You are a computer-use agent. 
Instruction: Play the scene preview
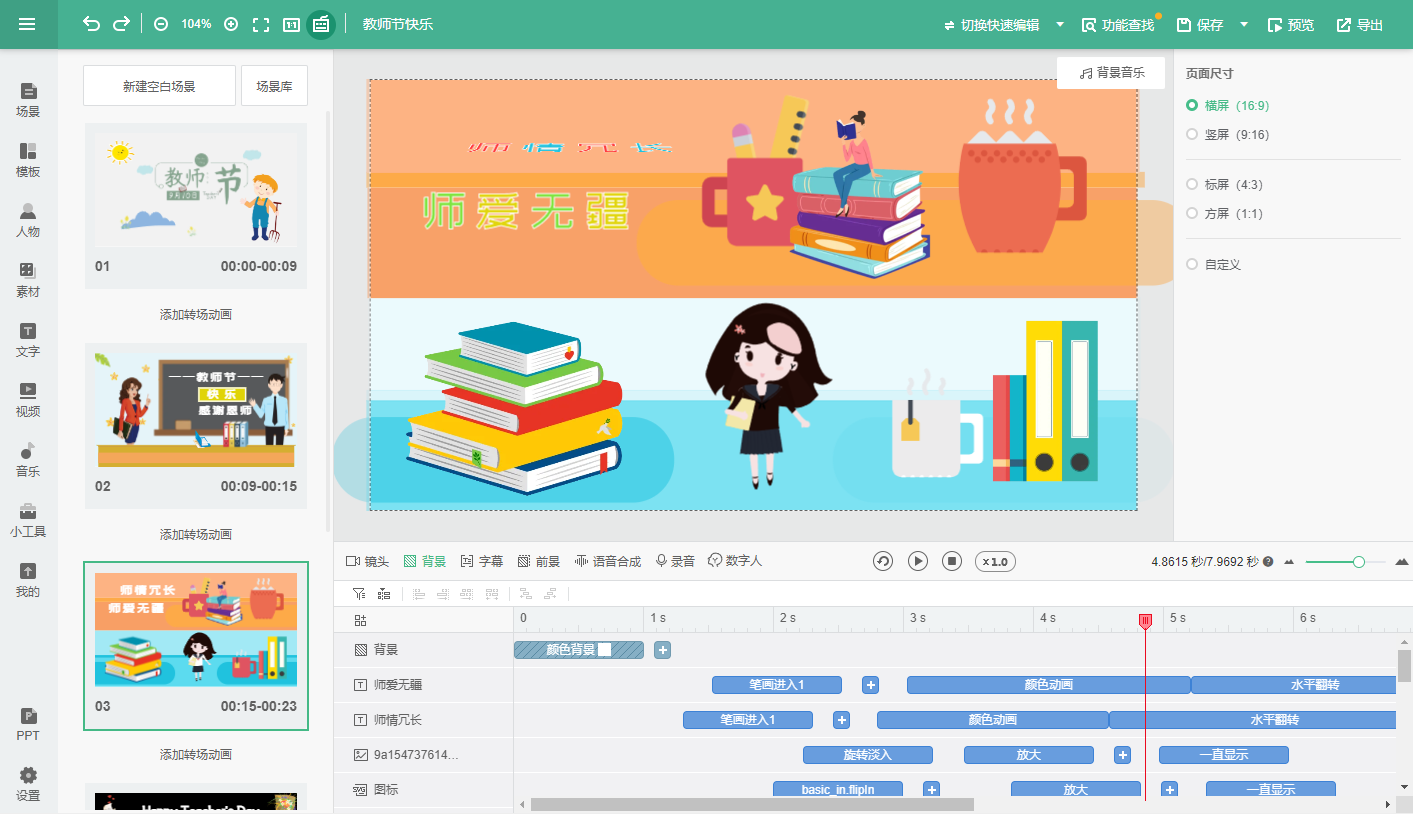918,561
